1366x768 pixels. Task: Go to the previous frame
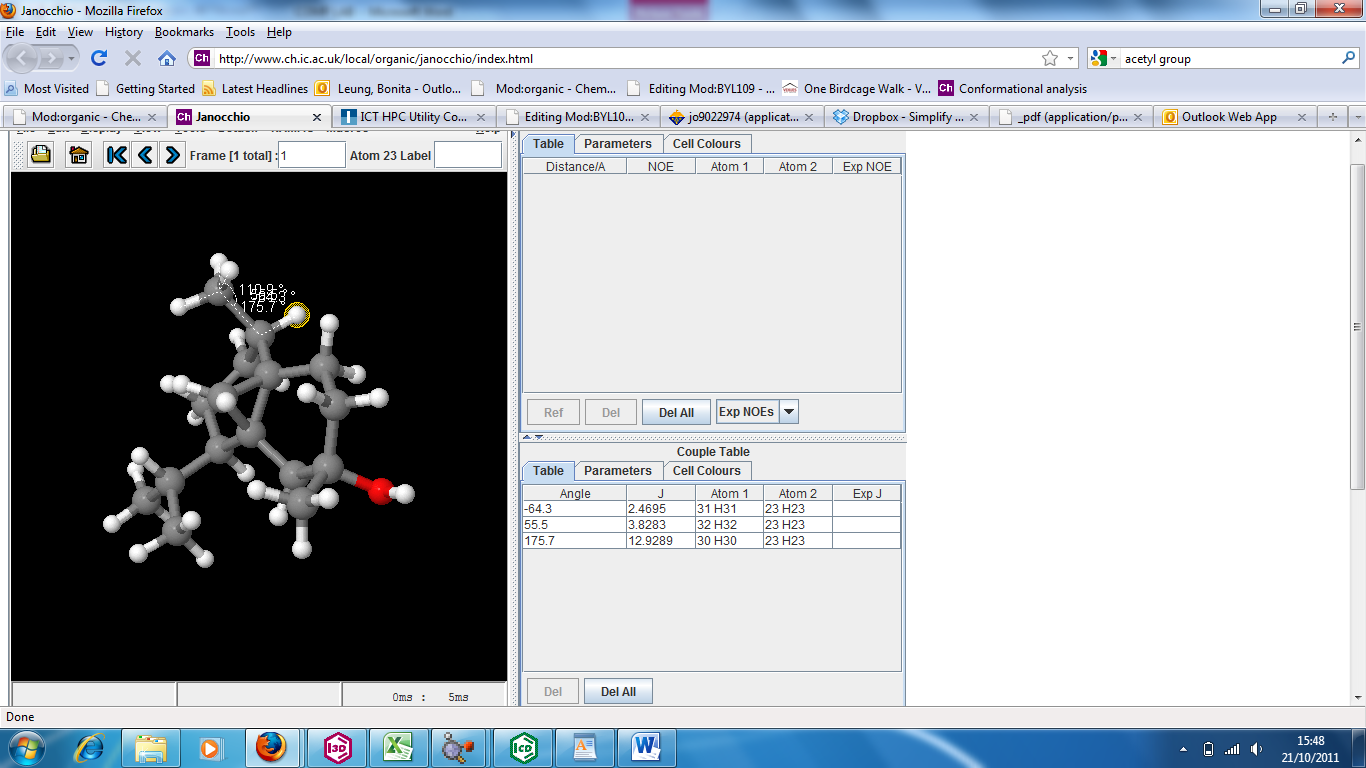(x=145, y=155)
